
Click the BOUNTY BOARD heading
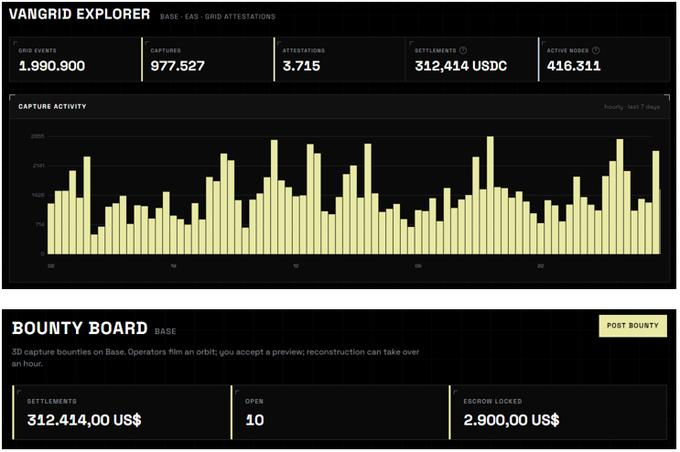pos(80,328)
